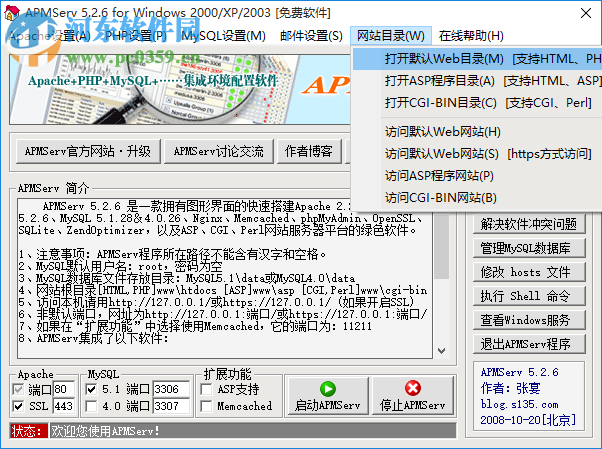This screenshot has width=602, height=449.
Task: Click the APMServ 5.2.6 version text in info box
Action: 519,372
